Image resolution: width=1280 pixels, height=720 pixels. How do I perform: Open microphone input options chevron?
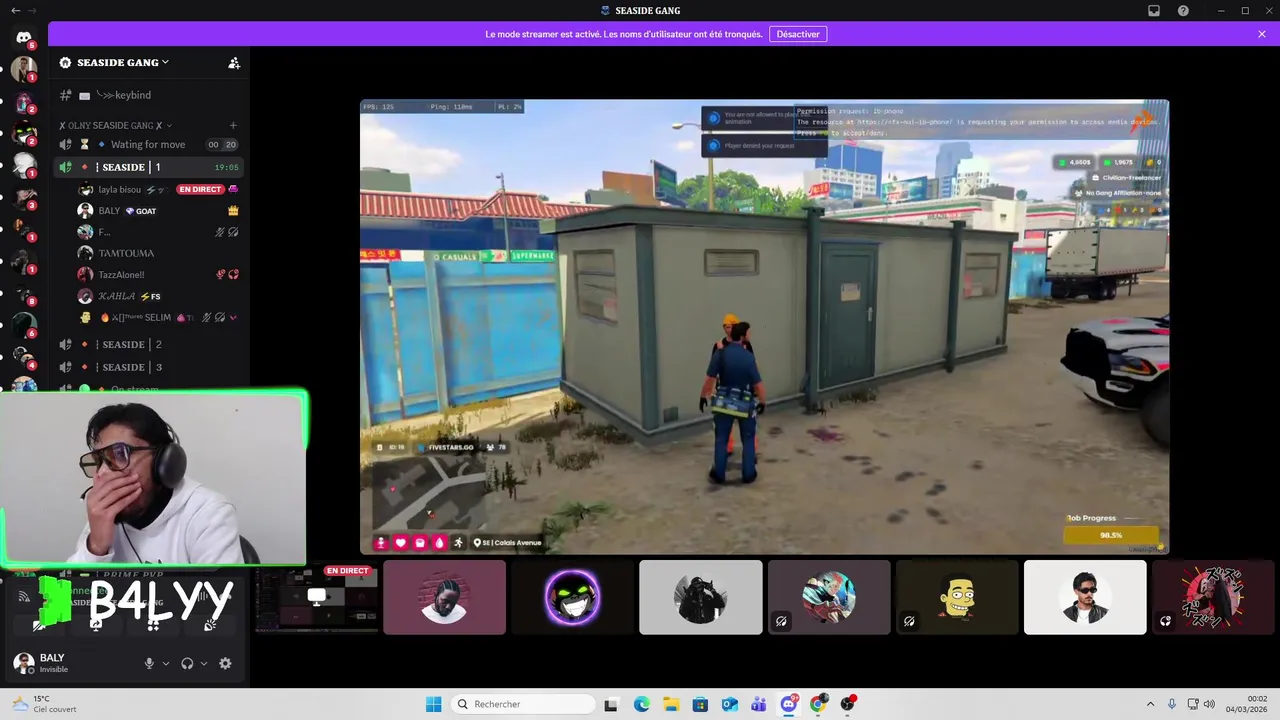point(166,663)
